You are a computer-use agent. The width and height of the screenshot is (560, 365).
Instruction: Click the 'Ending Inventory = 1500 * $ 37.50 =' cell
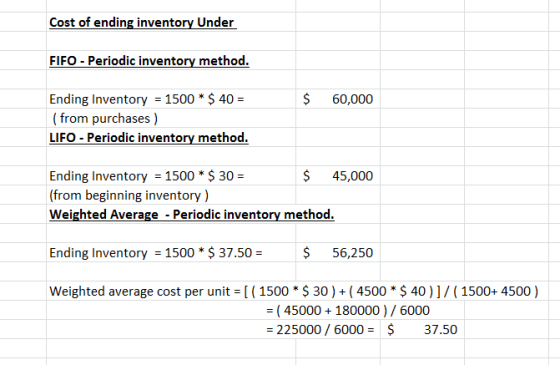coord(156,253)
